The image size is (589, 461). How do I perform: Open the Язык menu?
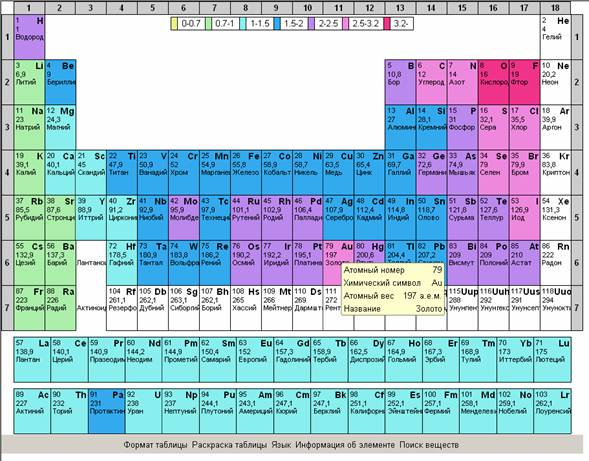click(281, 445)
